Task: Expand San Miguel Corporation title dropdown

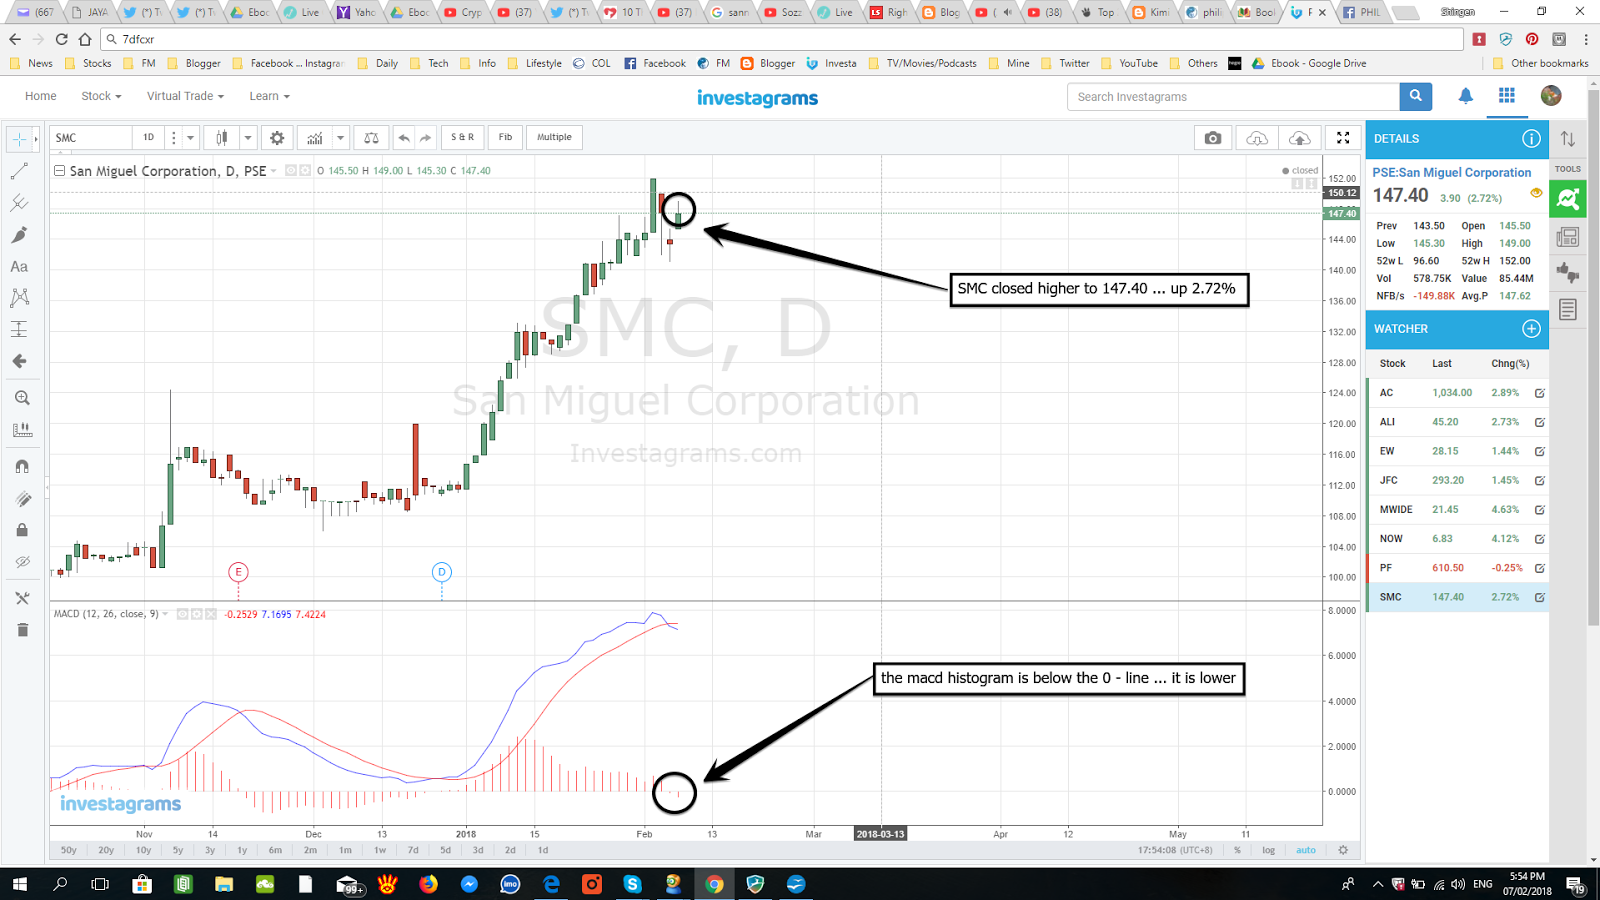Action: tap(273, 171)
